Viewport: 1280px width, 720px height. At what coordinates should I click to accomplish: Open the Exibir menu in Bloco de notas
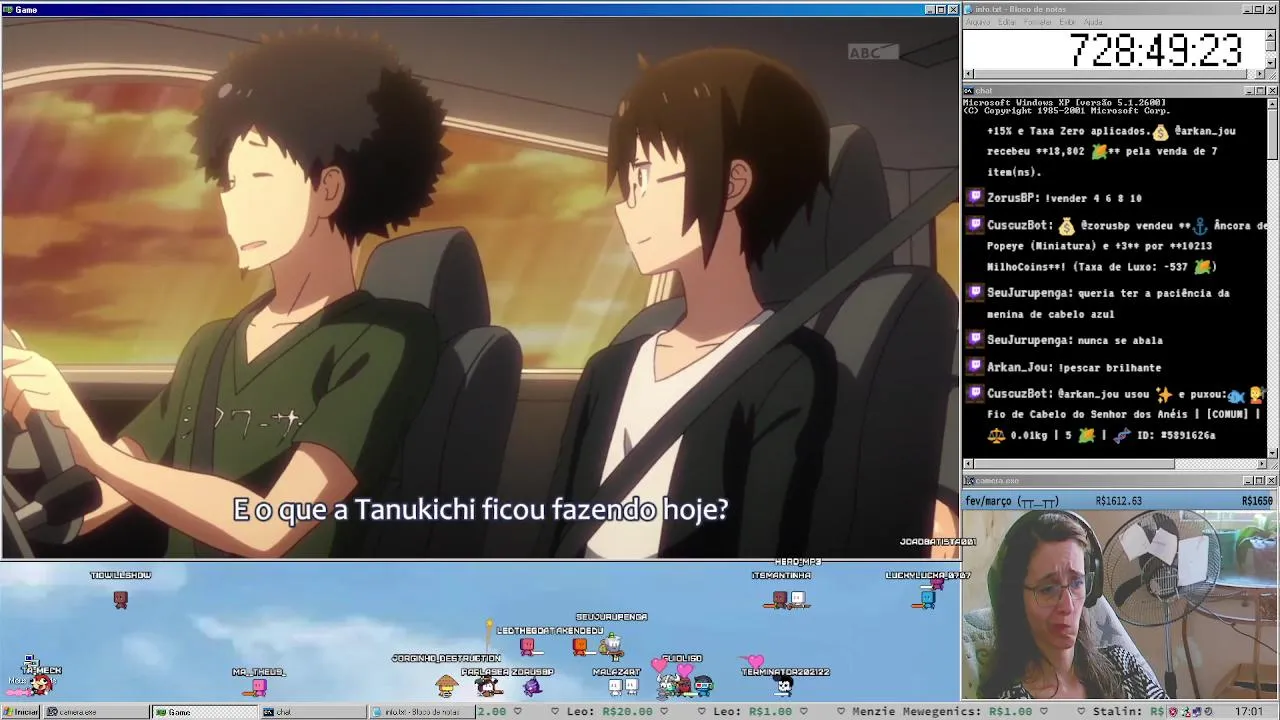point(1067,22)
